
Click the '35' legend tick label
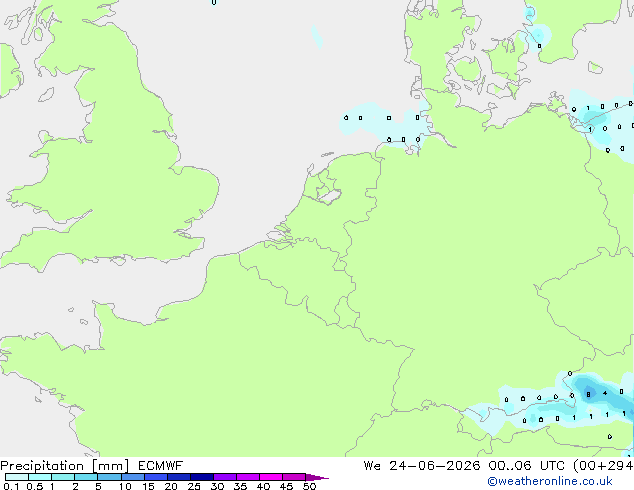point(240,486)
